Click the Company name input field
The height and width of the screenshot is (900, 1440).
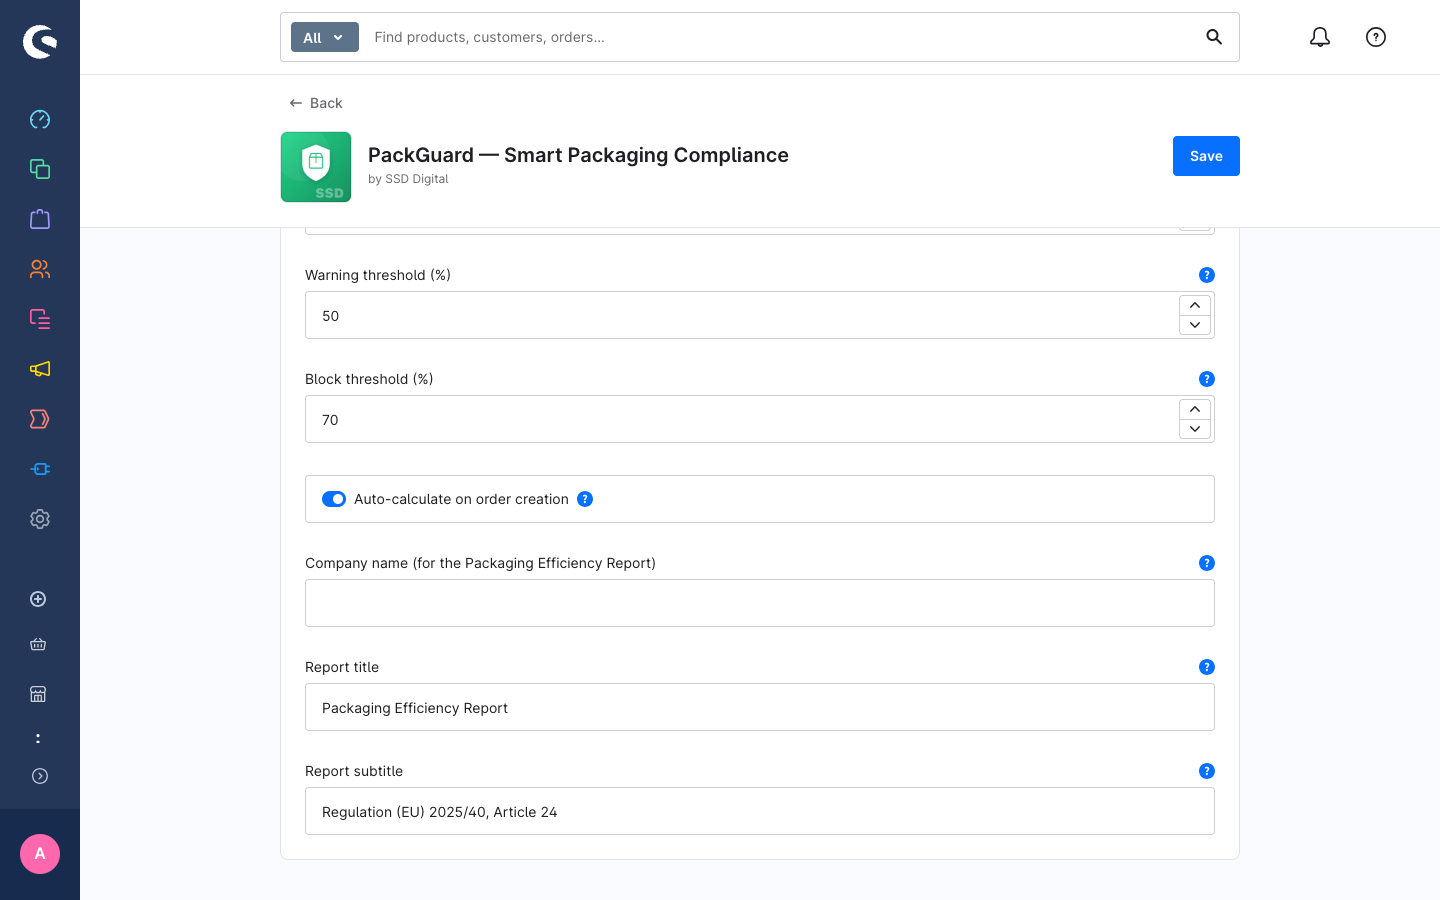tap(760, 603)
